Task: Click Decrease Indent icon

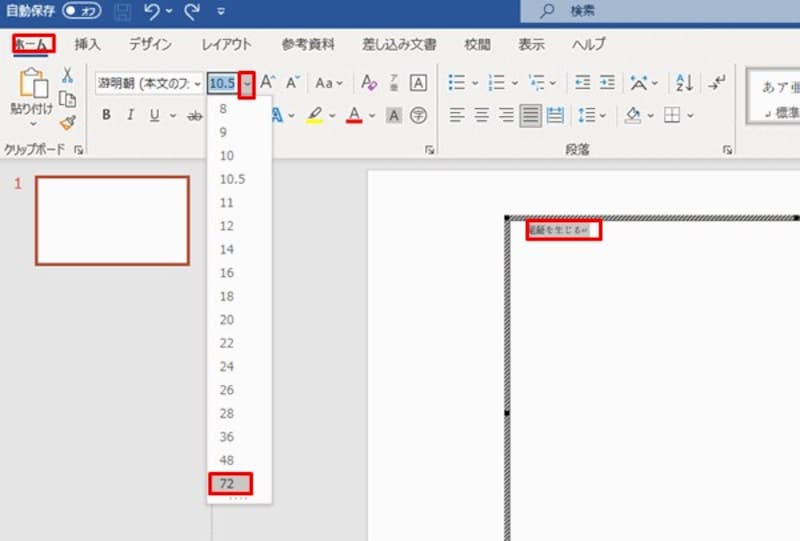Action: (x=583, y=82)
